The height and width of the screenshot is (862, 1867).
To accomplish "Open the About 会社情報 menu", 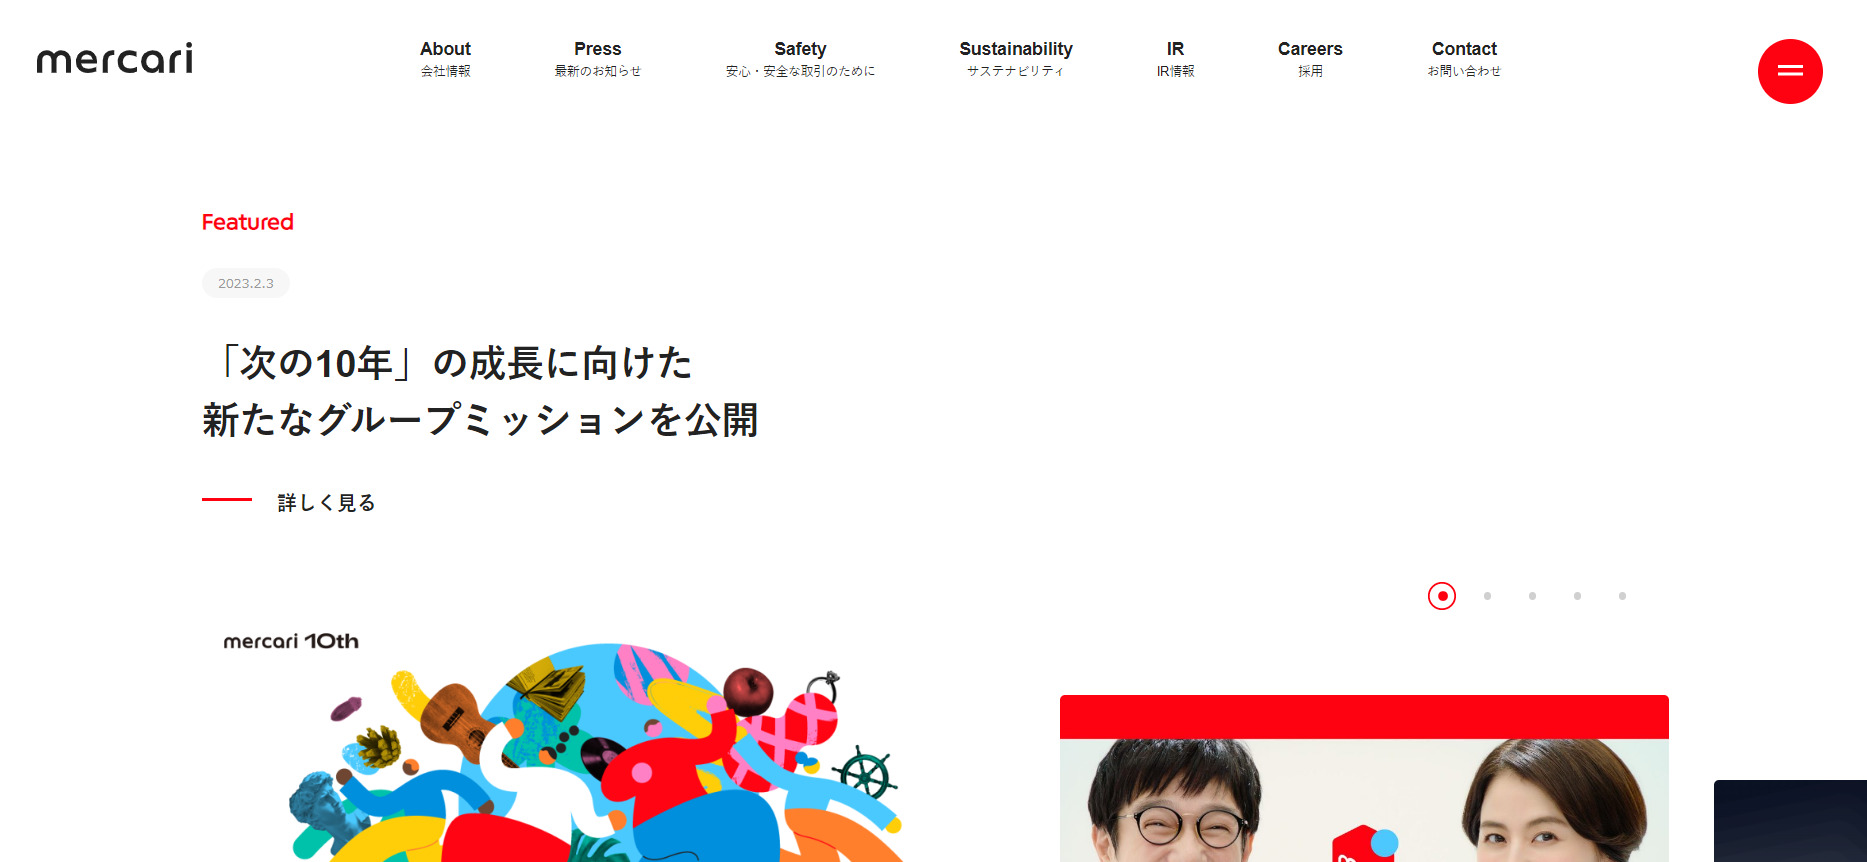I will (445, 59).
